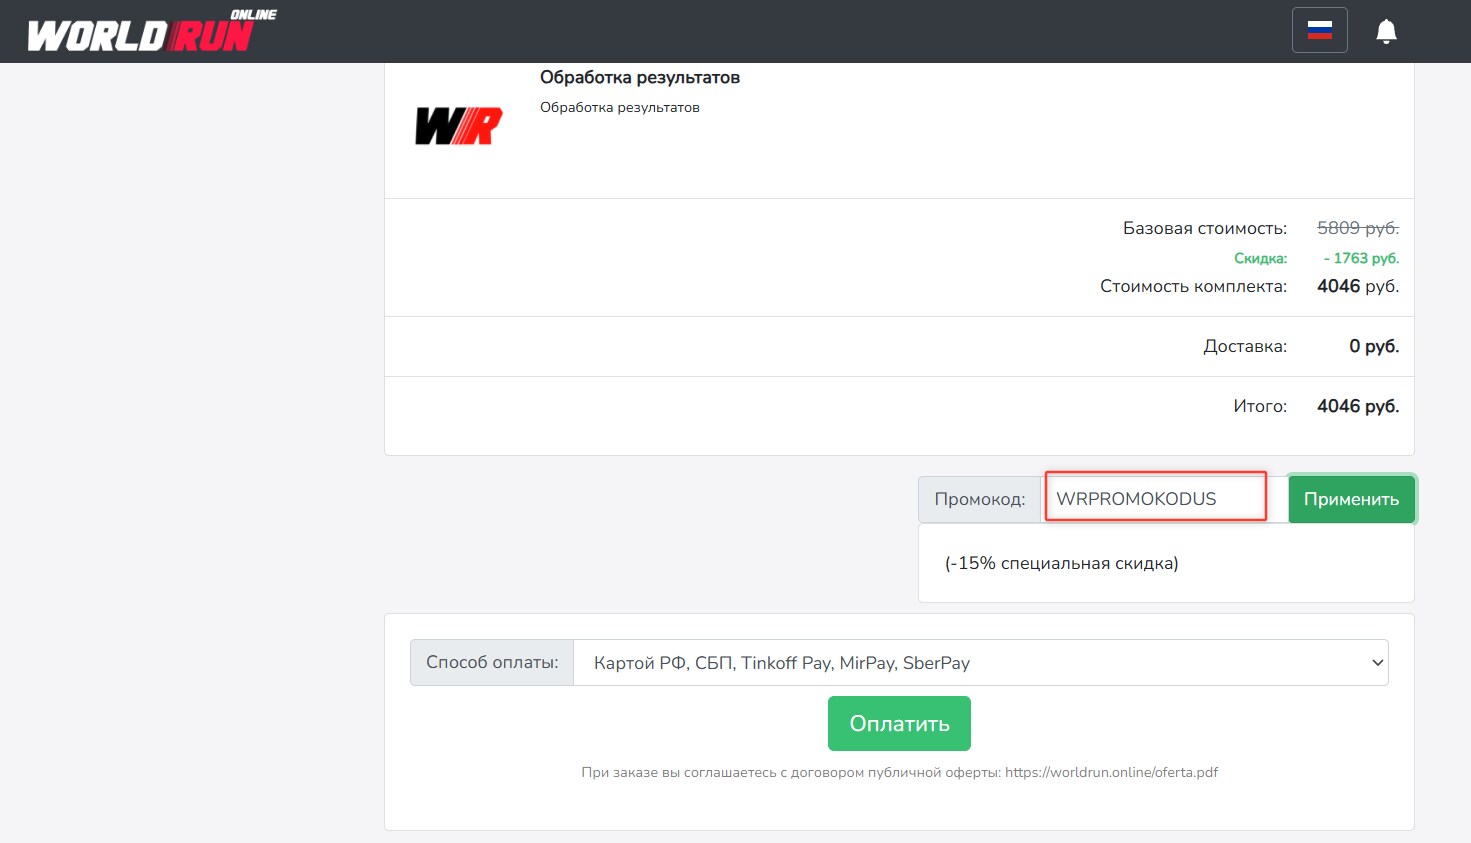Click the Способ оплаты: label
The width and height of the screenshot is (1471, 843).
(x=492, y=662)
